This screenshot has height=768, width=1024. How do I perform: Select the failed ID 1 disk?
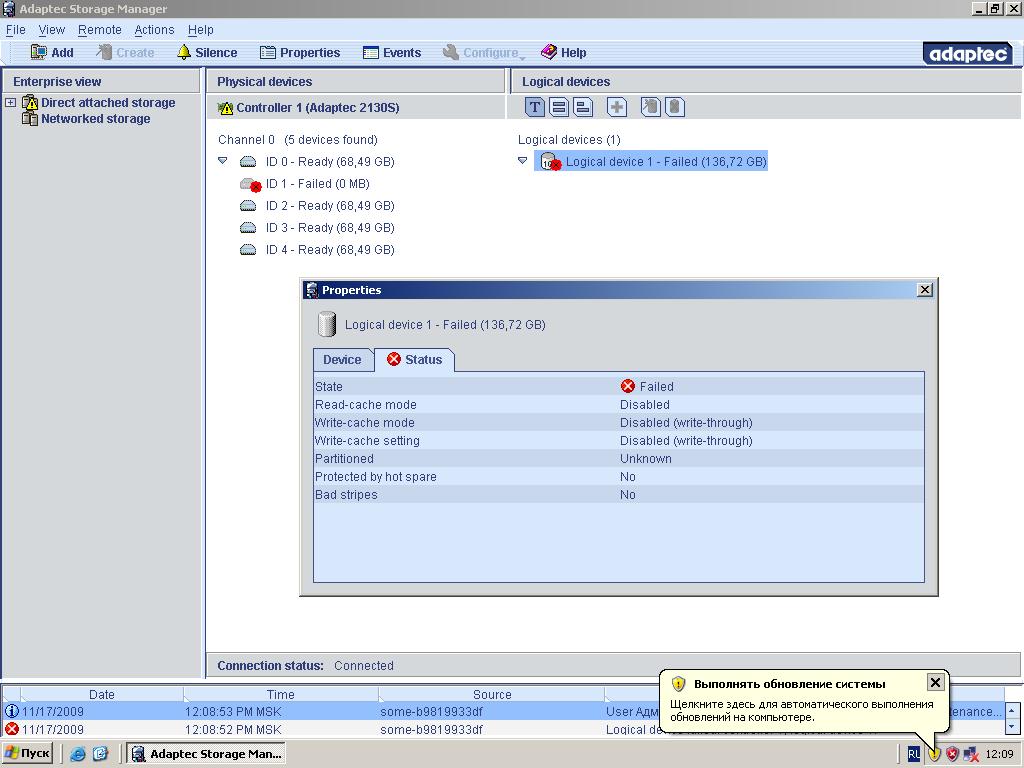pos(316,184)
